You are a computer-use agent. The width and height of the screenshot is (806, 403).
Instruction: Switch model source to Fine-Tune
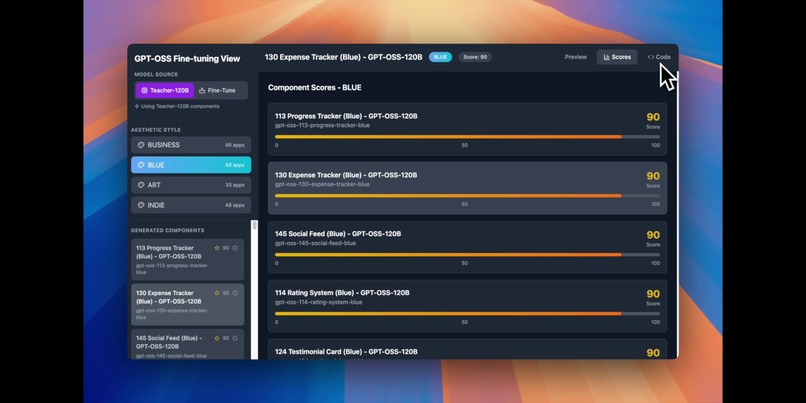pos(217,90)
